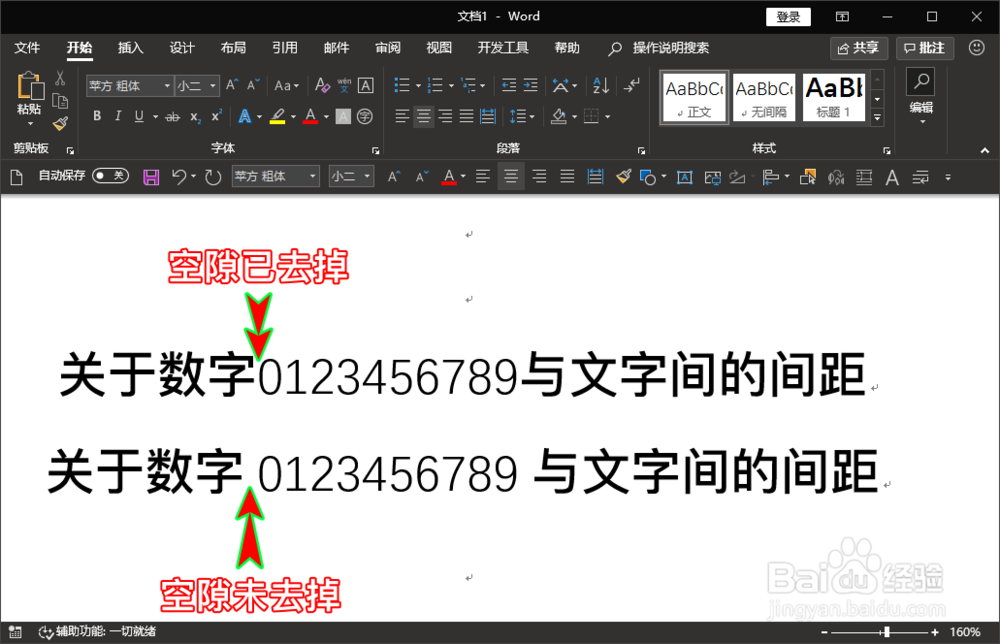Screen dimensions: 1000x644
Task: Click the Format Painter icon
Action: (x=60, y=122)
